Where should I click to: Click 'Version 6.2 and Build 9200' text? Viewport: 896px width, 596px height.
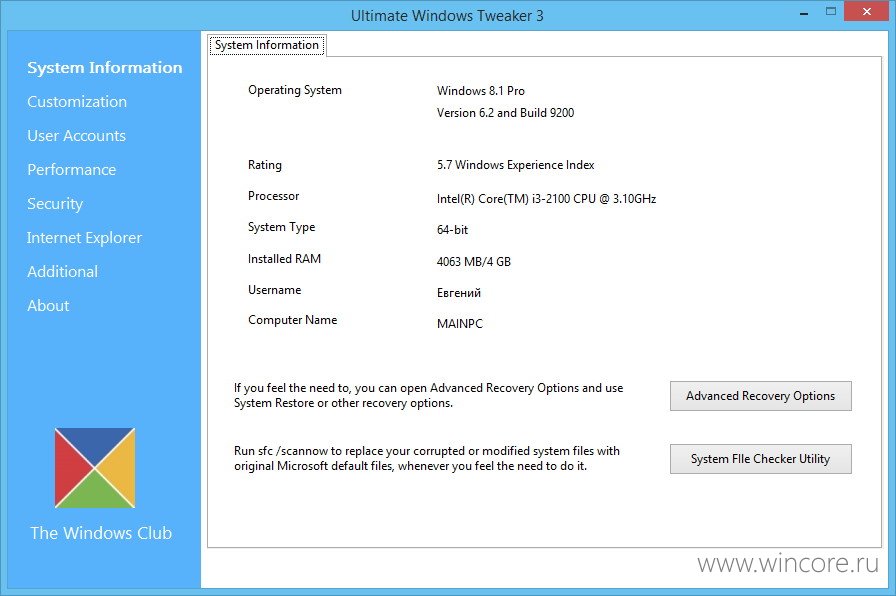click(x=505, y=113)
